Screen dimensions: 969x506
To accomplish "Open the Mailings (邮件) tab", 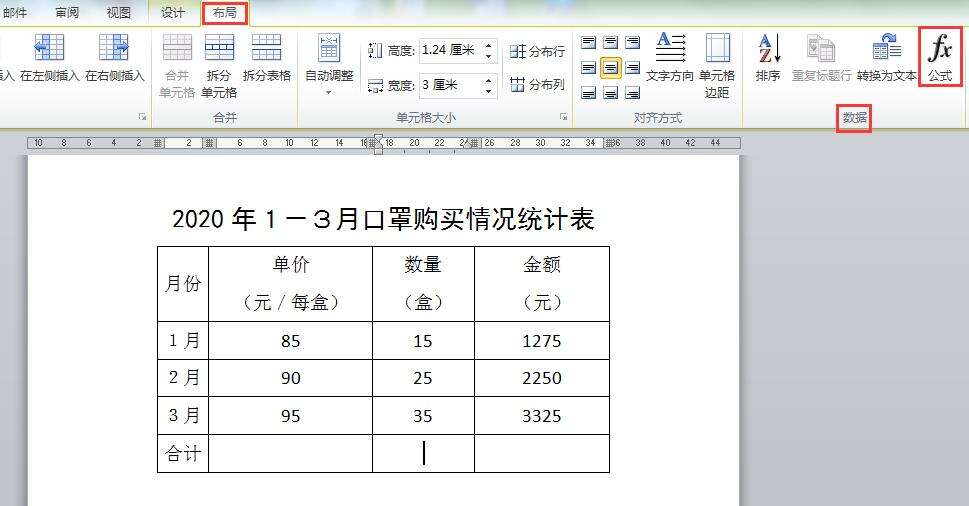I will point(15,12).
